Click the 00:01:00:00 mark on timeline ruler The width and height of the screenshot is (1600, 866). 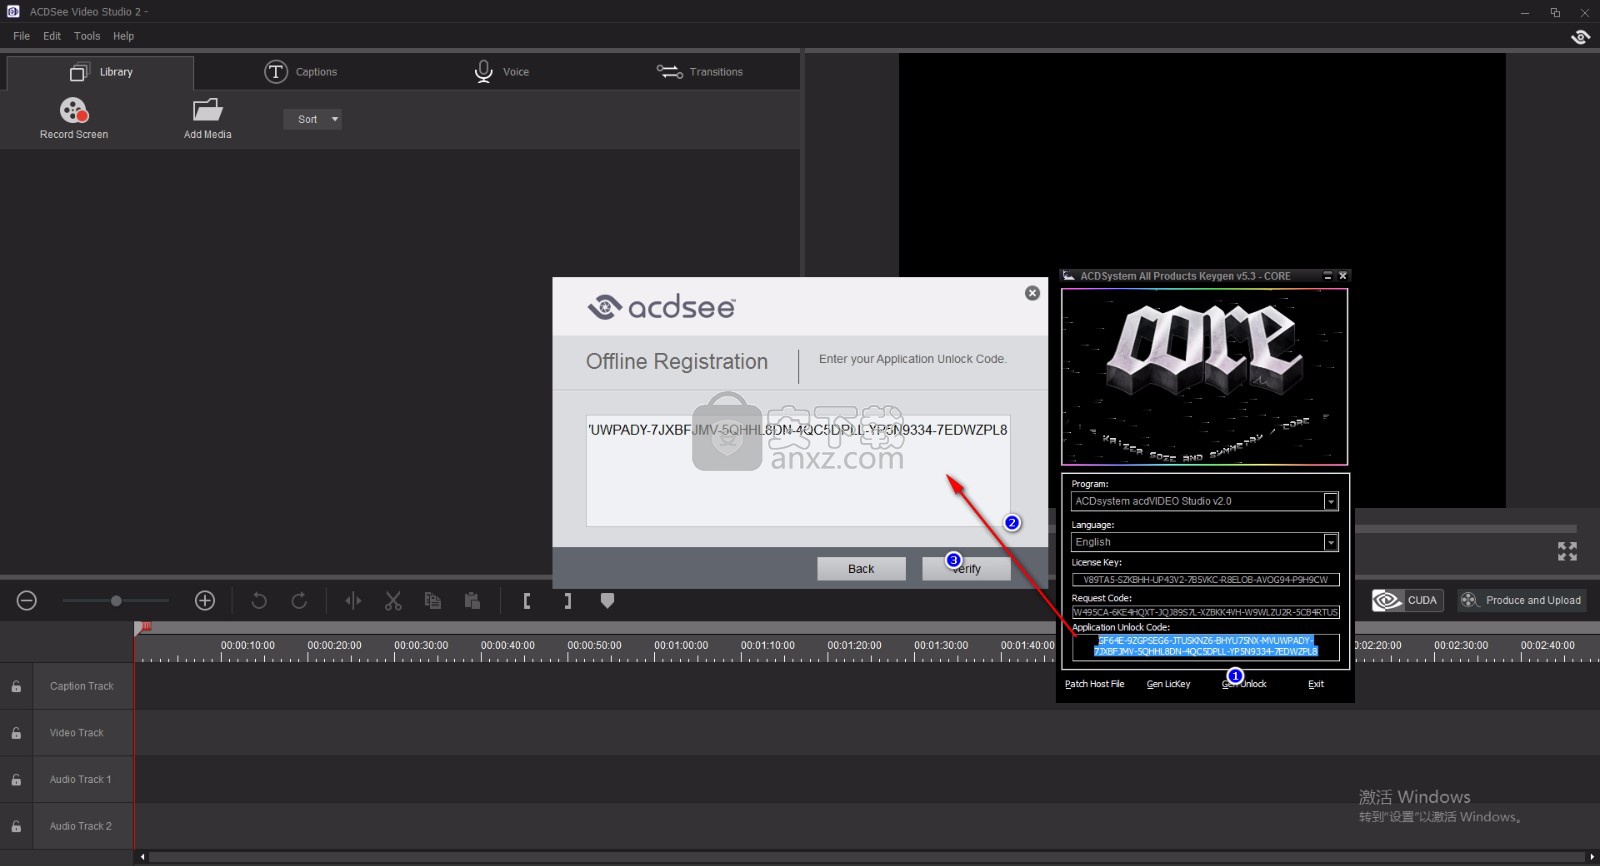tap(681, 645)
